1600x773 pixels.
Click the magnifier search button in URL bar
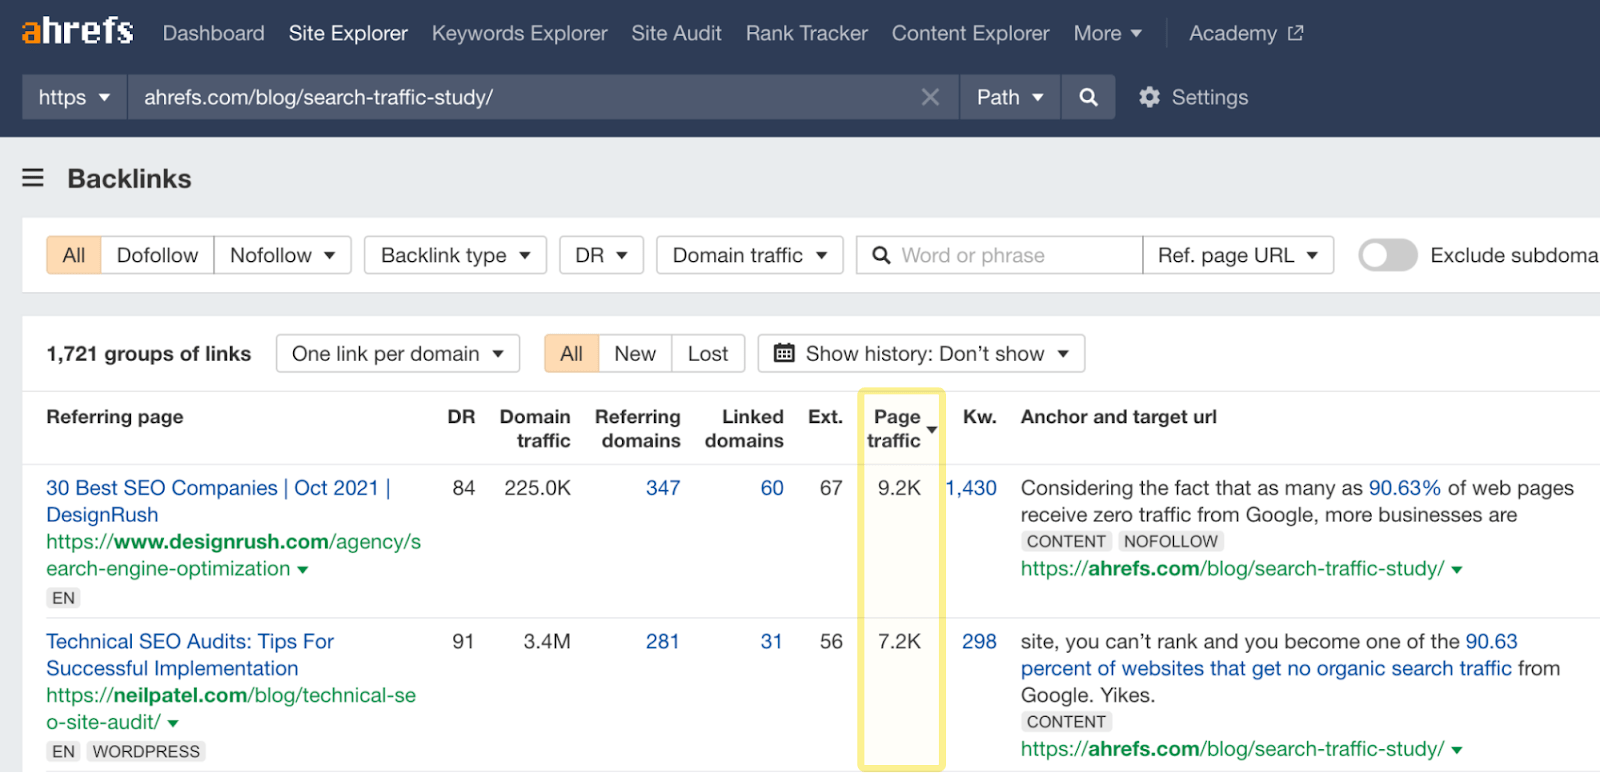click(x=1088, y=97)
